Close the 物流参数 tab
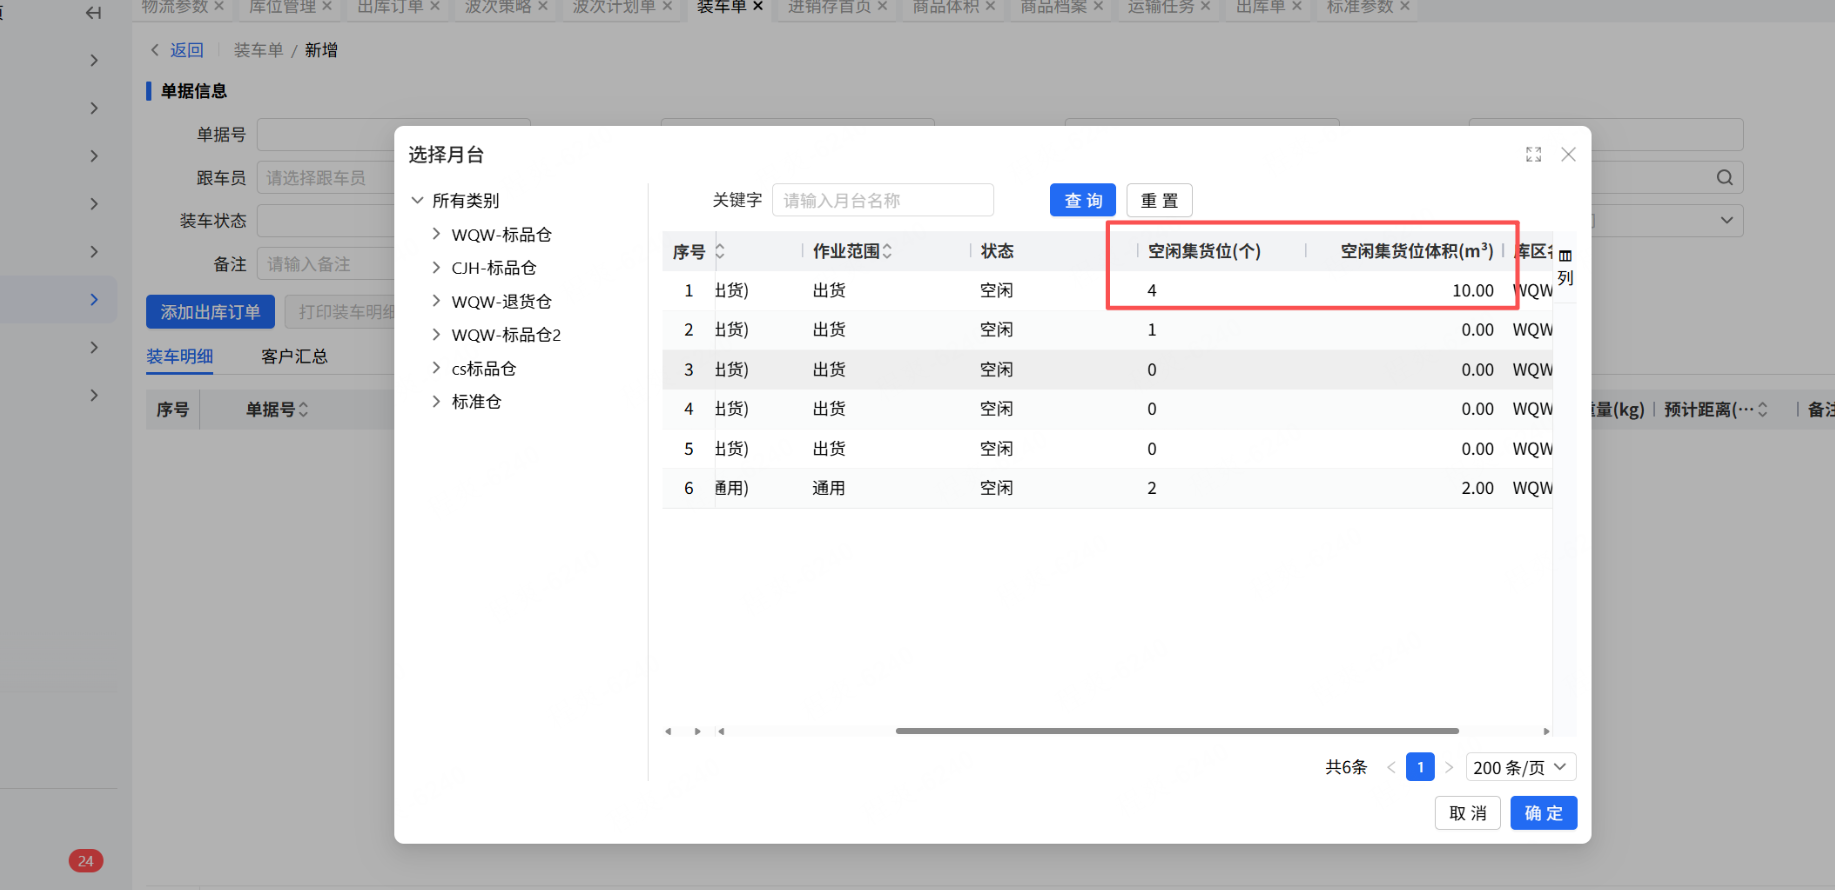This screenshot has width=1835, height=890. point(219,6)
